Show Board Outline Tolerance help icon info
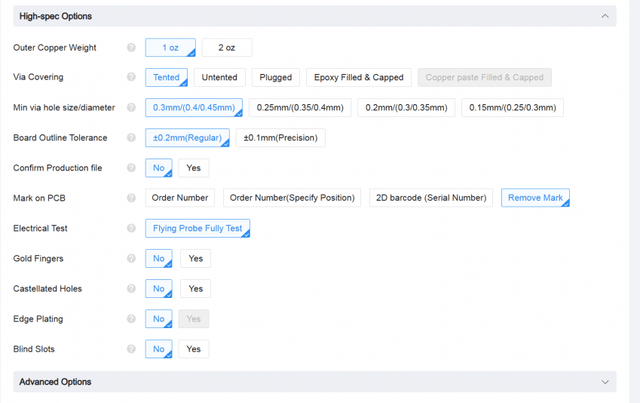 point(131,138)
